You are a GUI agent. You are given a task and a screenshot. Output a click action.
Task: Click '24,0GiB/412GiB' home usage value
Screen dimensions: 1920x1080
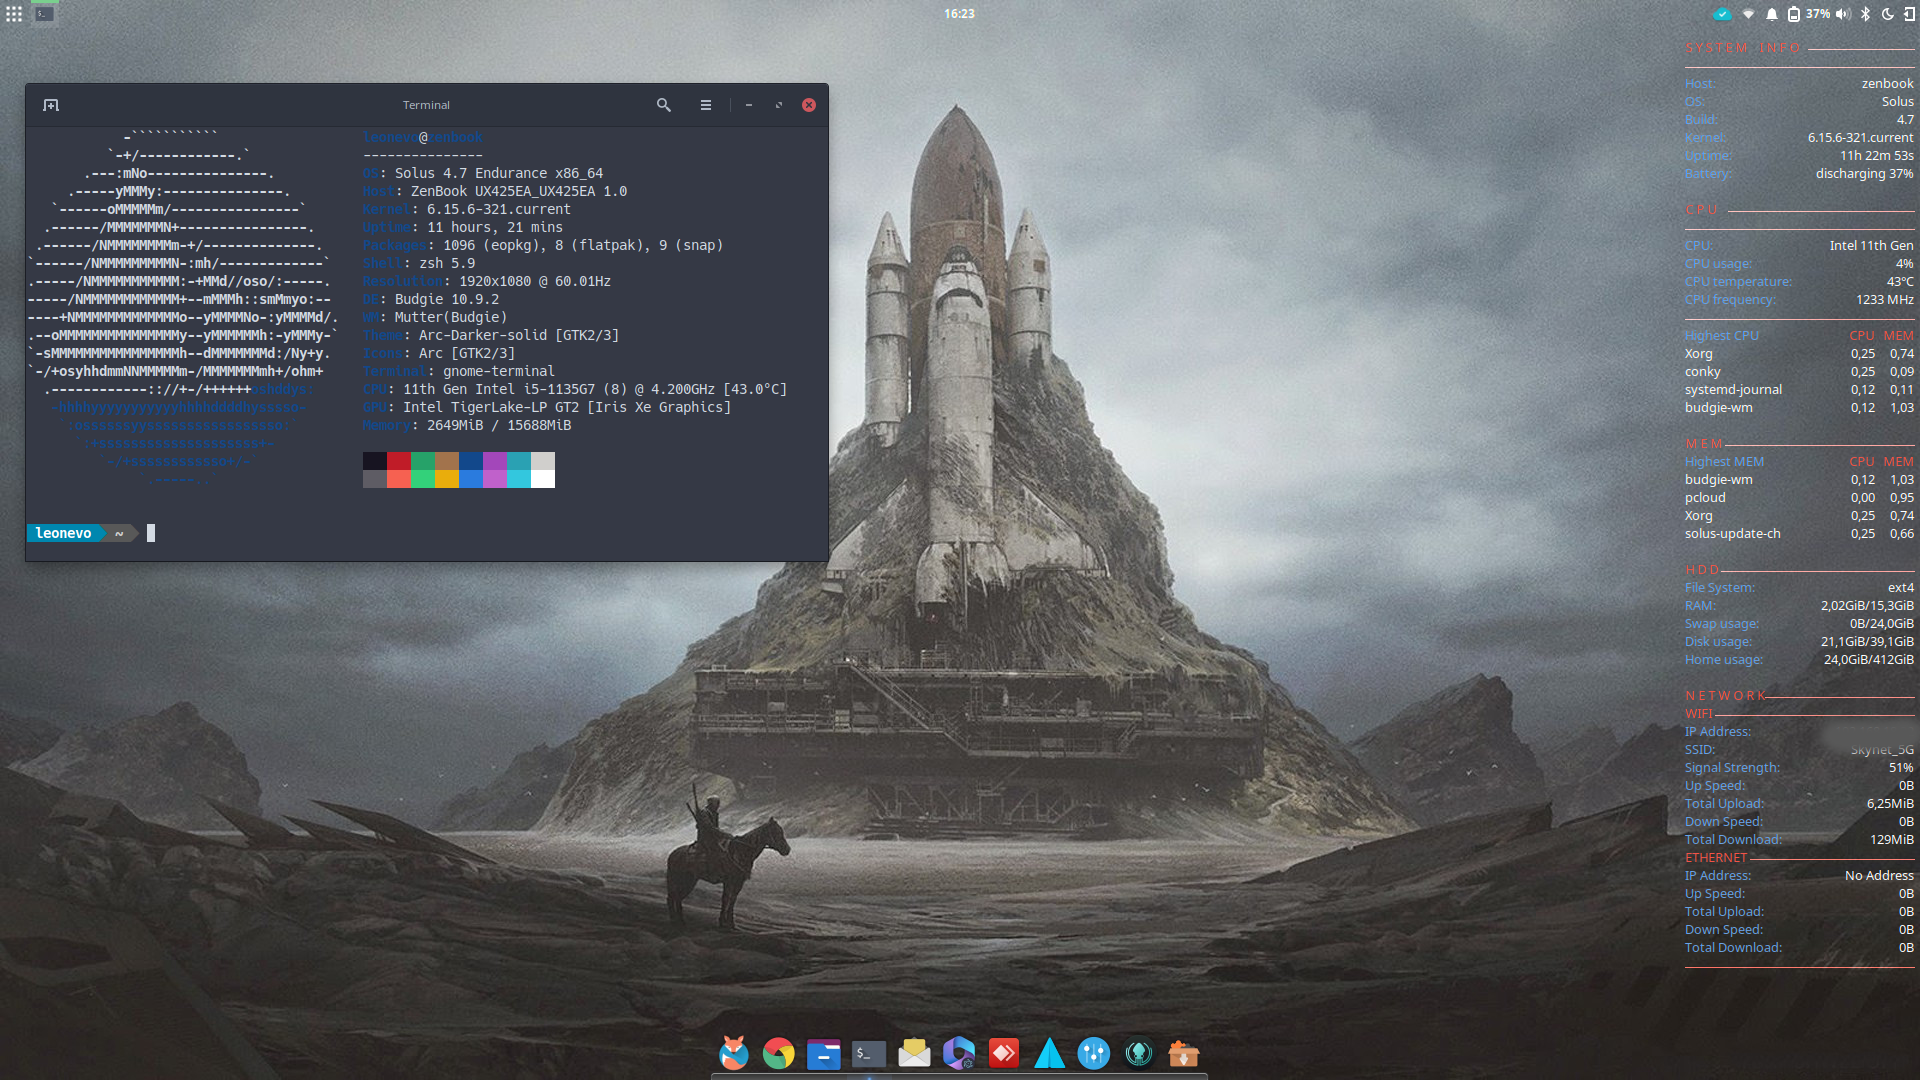click(x=1868, y=660)
